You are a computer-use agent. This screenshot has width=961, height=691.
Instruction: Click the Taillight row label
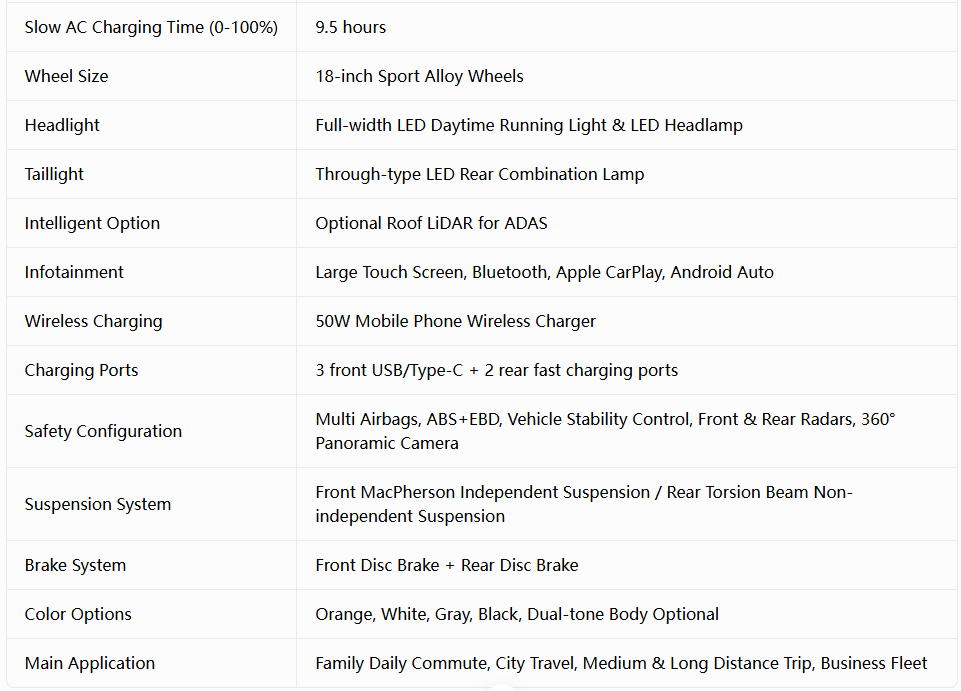[x=54, y=175]
